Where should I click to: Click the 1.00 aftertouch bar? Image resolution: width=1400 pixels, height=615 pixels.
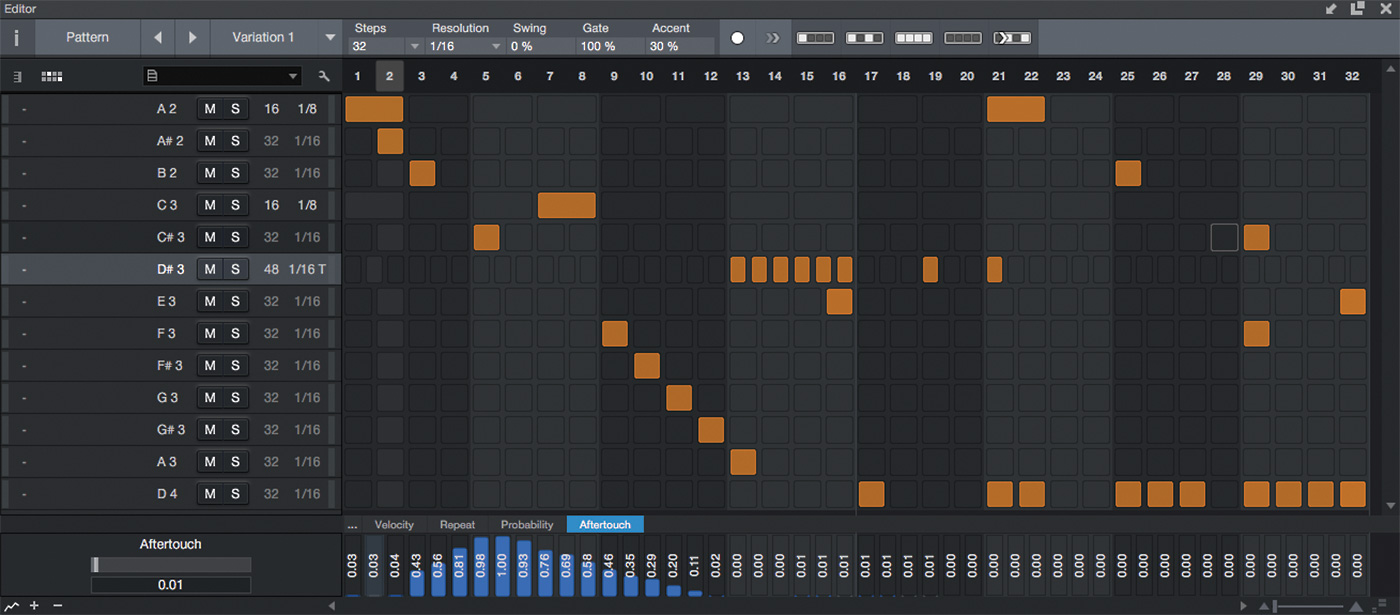click(503, 567)
